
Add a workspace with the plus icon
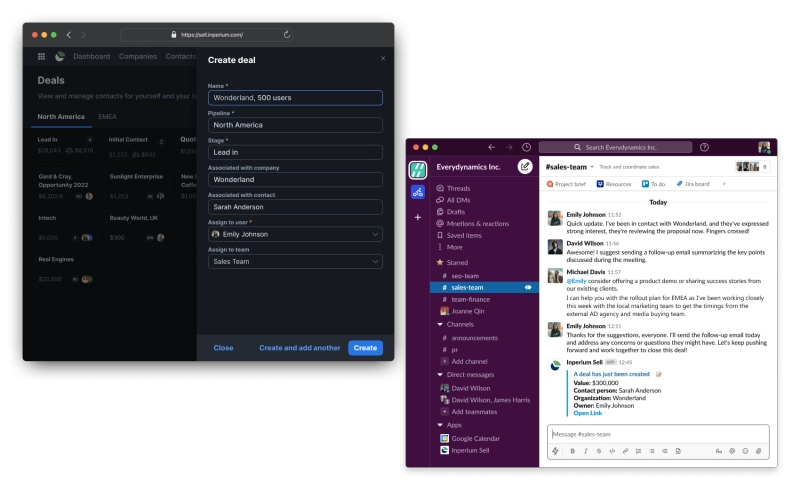click(x=418, y=217)
